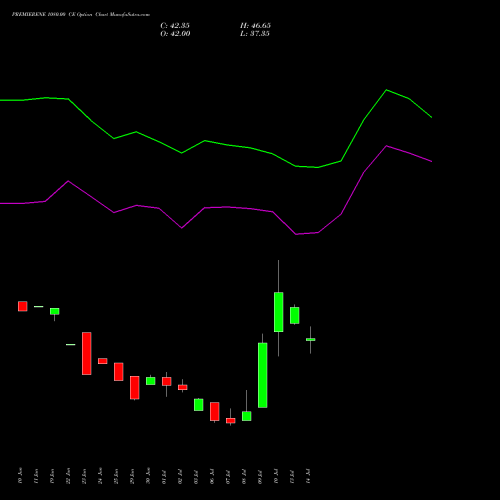This screenshot has width=500, height=500.
Task: Select the last small green candle for 14 Jul
Action: [311, 339]
